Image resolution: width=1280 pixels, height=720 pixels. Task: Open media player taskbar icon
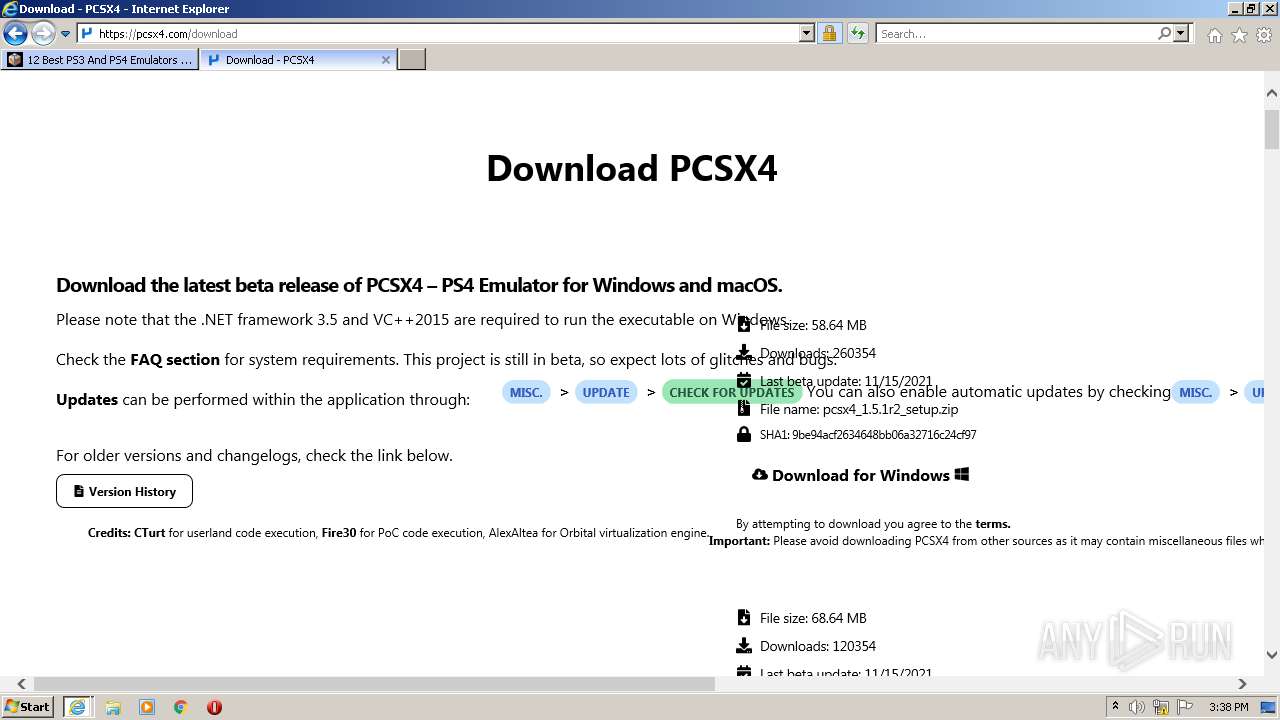147,707
